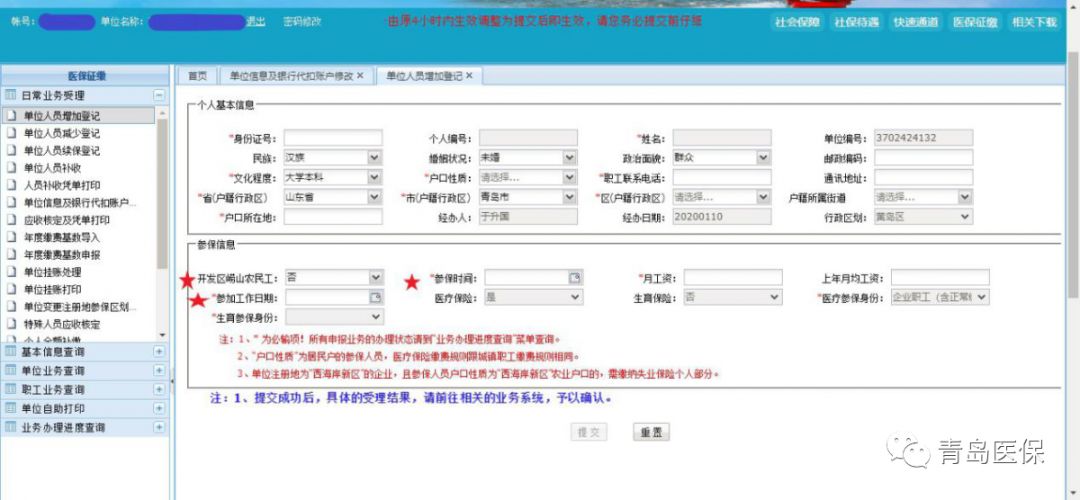Collapse the 日常业务受理 section
The height and width of the screenshot is (500, 1080).
158,95
